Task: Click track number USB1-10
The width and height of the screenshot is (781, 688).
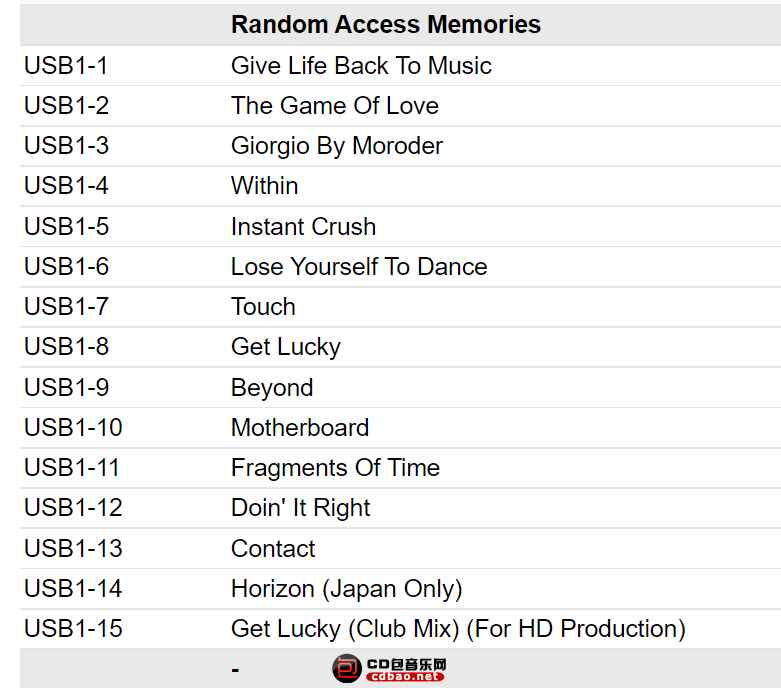Action: click(73, 427)
